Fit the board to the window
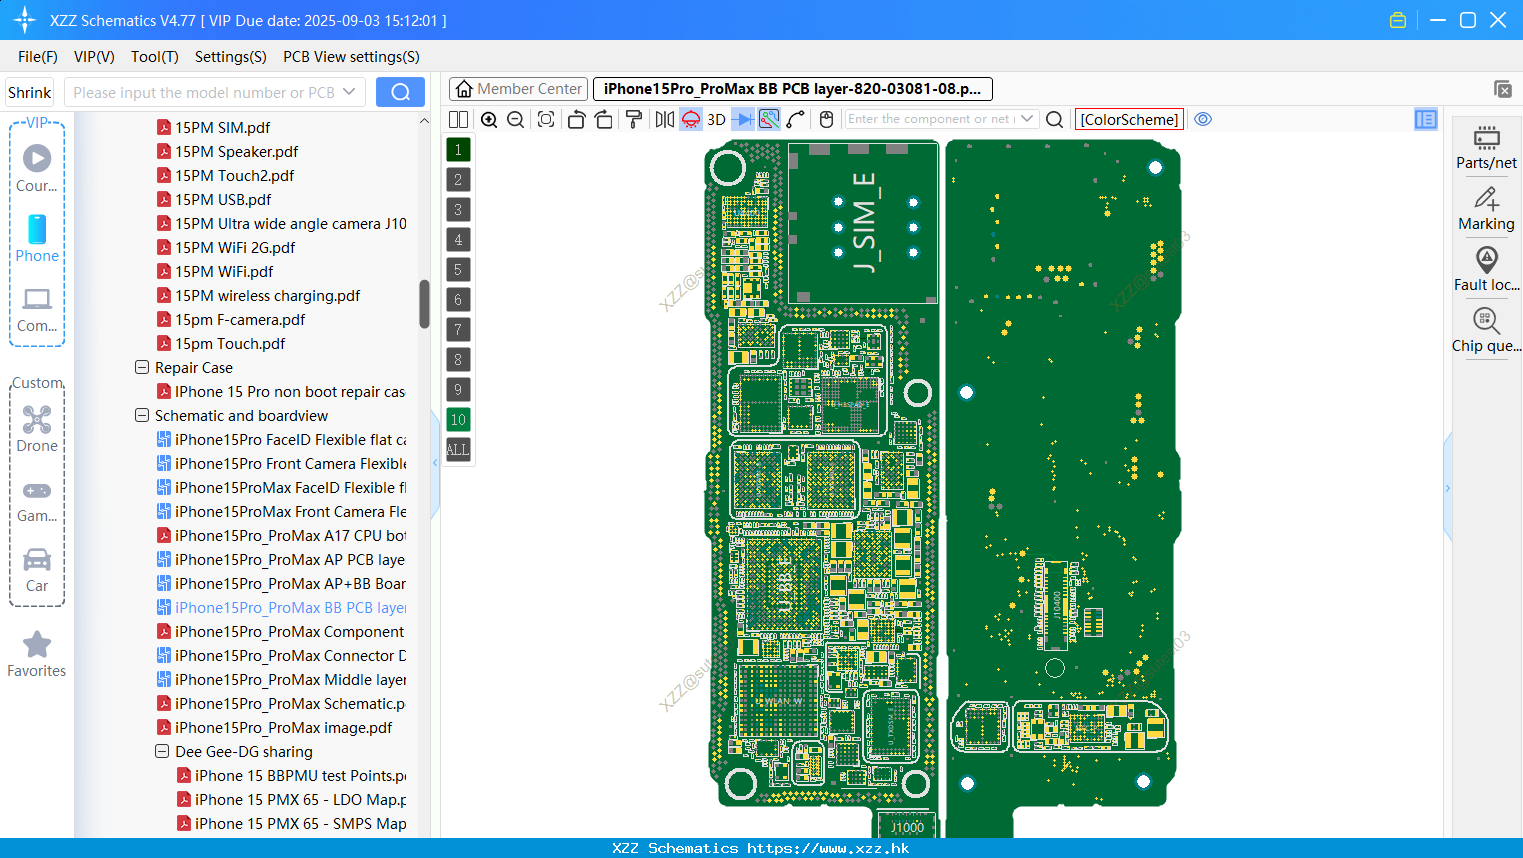This screenshot has height=858, width=1523. [x=546, y=119]
